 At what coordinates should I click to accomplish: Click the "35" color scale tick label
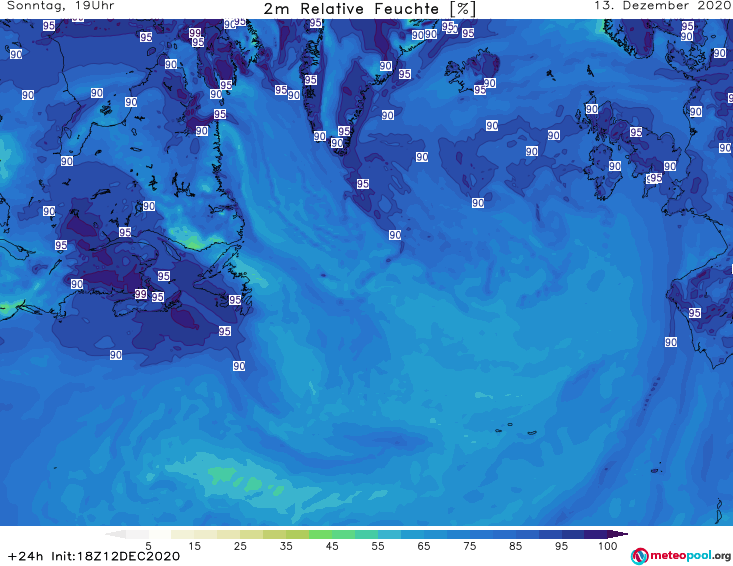pos(286,546)
